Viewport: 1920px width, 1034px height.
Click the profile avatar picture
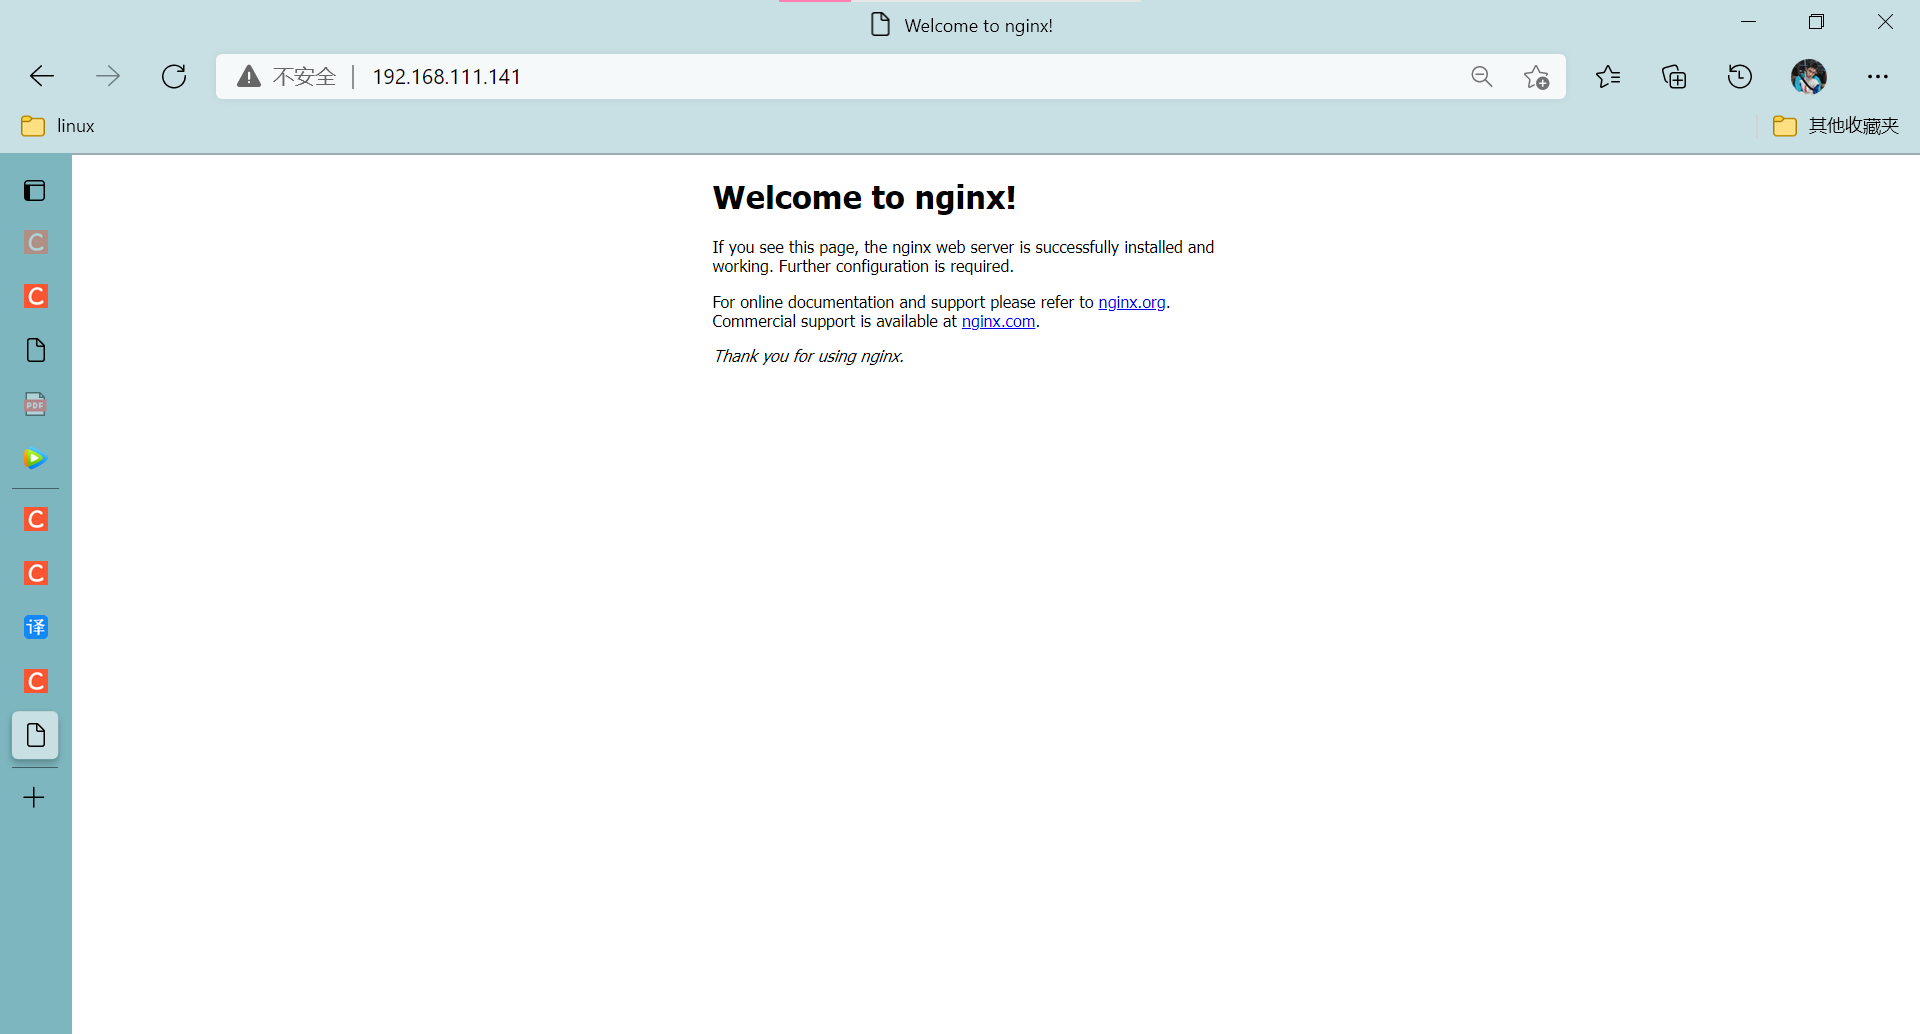tap(1808, 76)
